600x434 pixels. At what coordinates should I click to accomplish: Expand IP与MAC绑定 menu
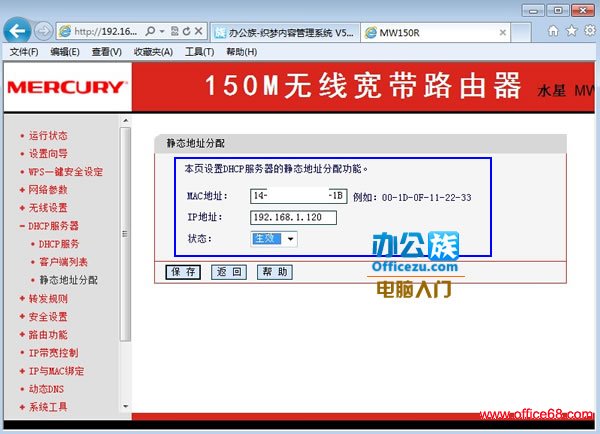pyautogui.click(x=56, y=371)
